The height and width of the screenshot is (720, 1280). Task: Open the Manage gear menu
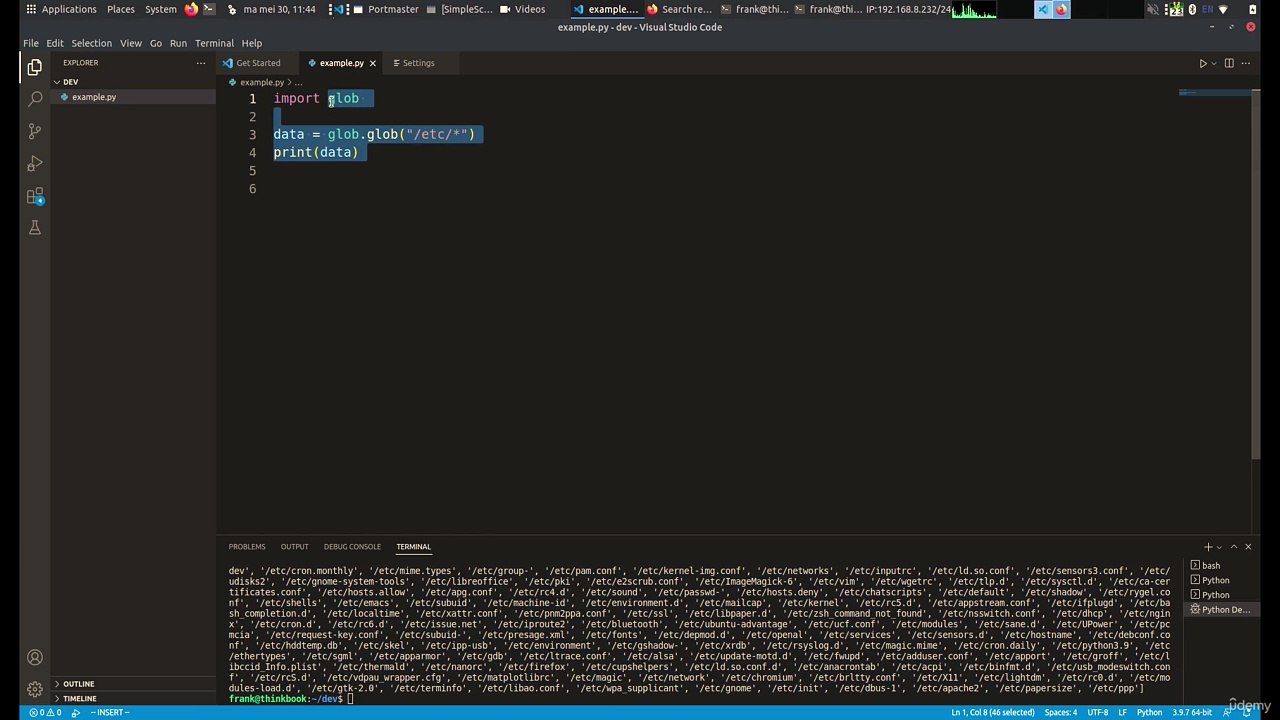pos(35,689)
